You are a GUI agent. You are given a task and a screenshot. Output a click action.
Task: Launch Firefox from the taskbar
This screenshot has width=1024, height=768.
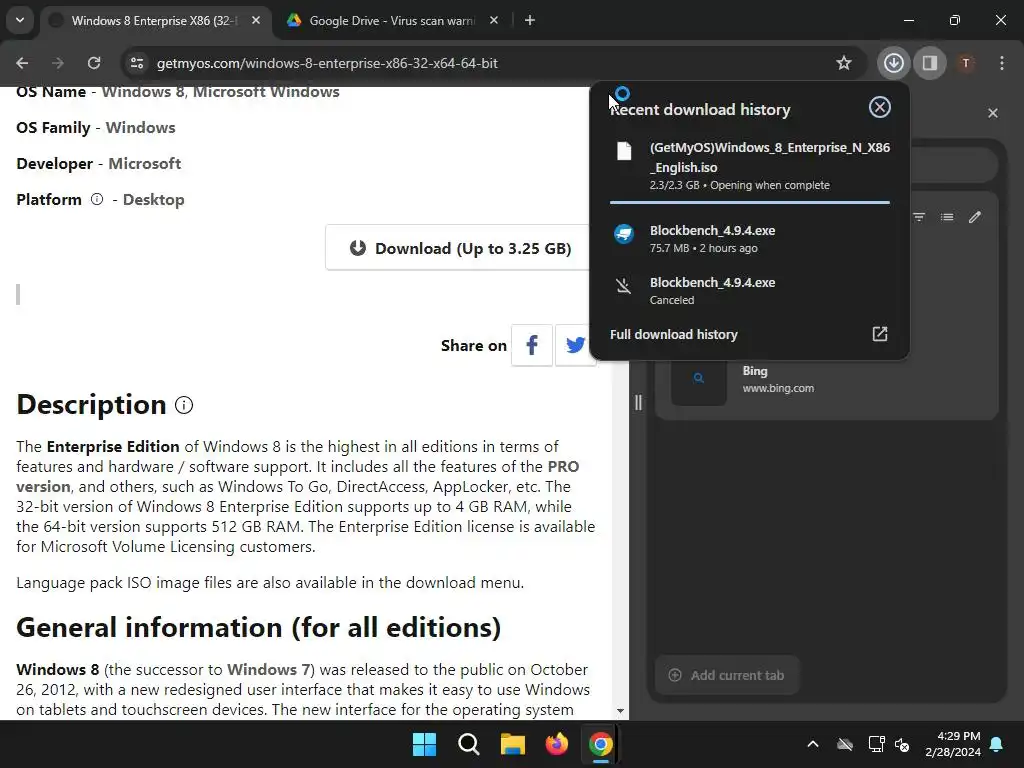click(x=556, y=744)
